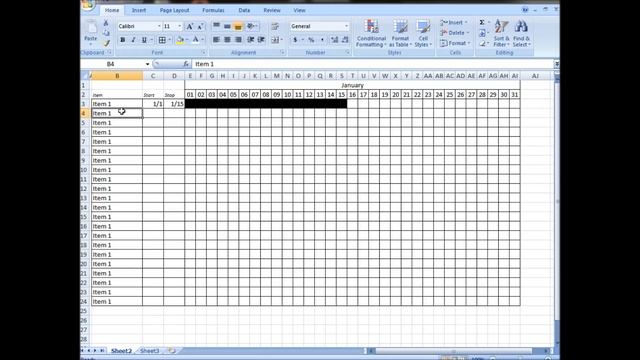Viewport: 640px width, 360px height.
Task: Open Cell Styles dropdown
Action: 423,33
